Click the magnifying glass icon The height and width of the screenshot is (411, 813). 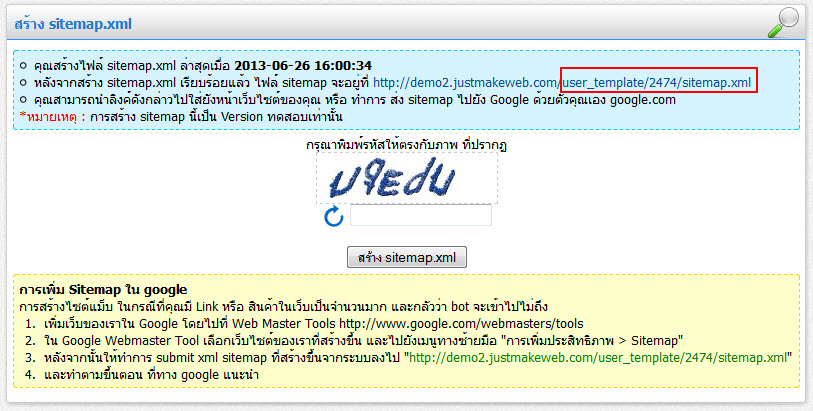click(x=783, y=22)
